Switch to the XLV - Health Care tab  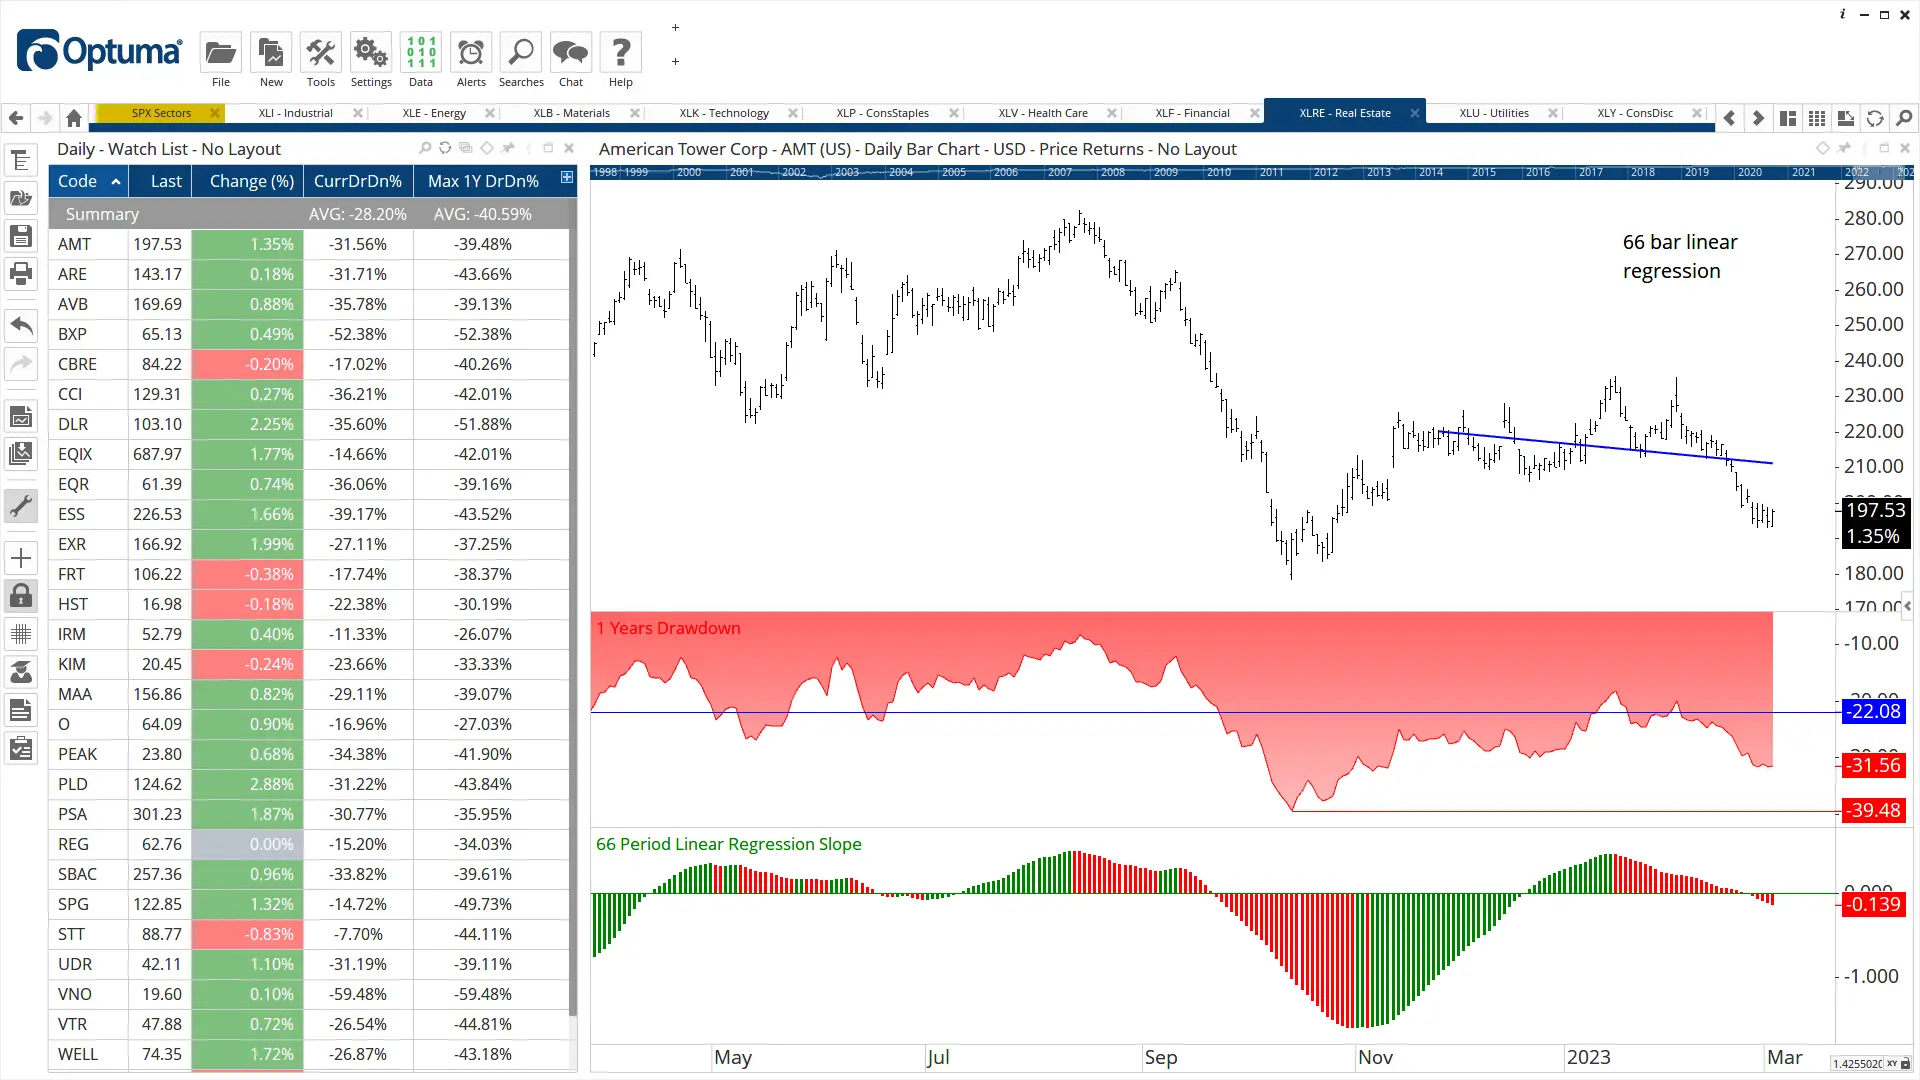(x=1043, y=113)
